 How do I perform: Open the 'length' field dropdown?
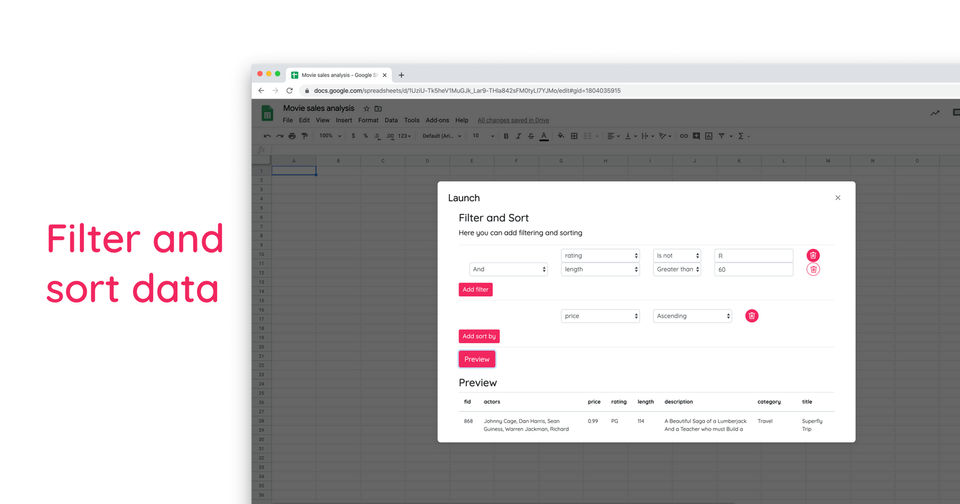pyautogui.click(x=600, y=269)
